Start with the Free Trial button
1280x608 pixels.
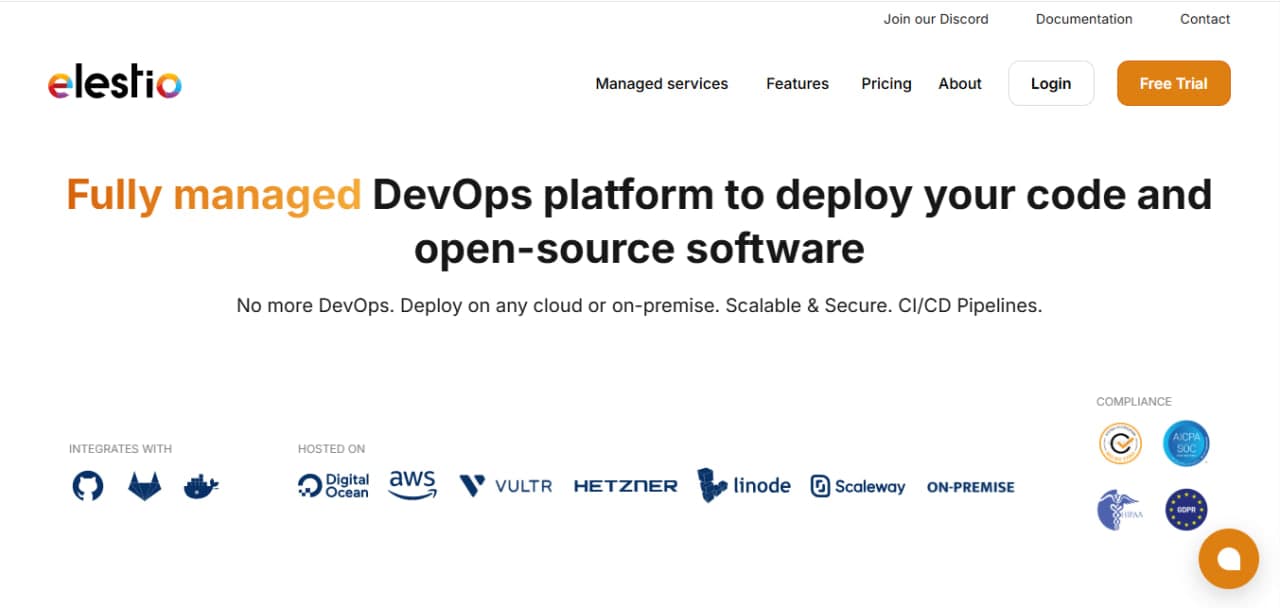click(1174, 83)
